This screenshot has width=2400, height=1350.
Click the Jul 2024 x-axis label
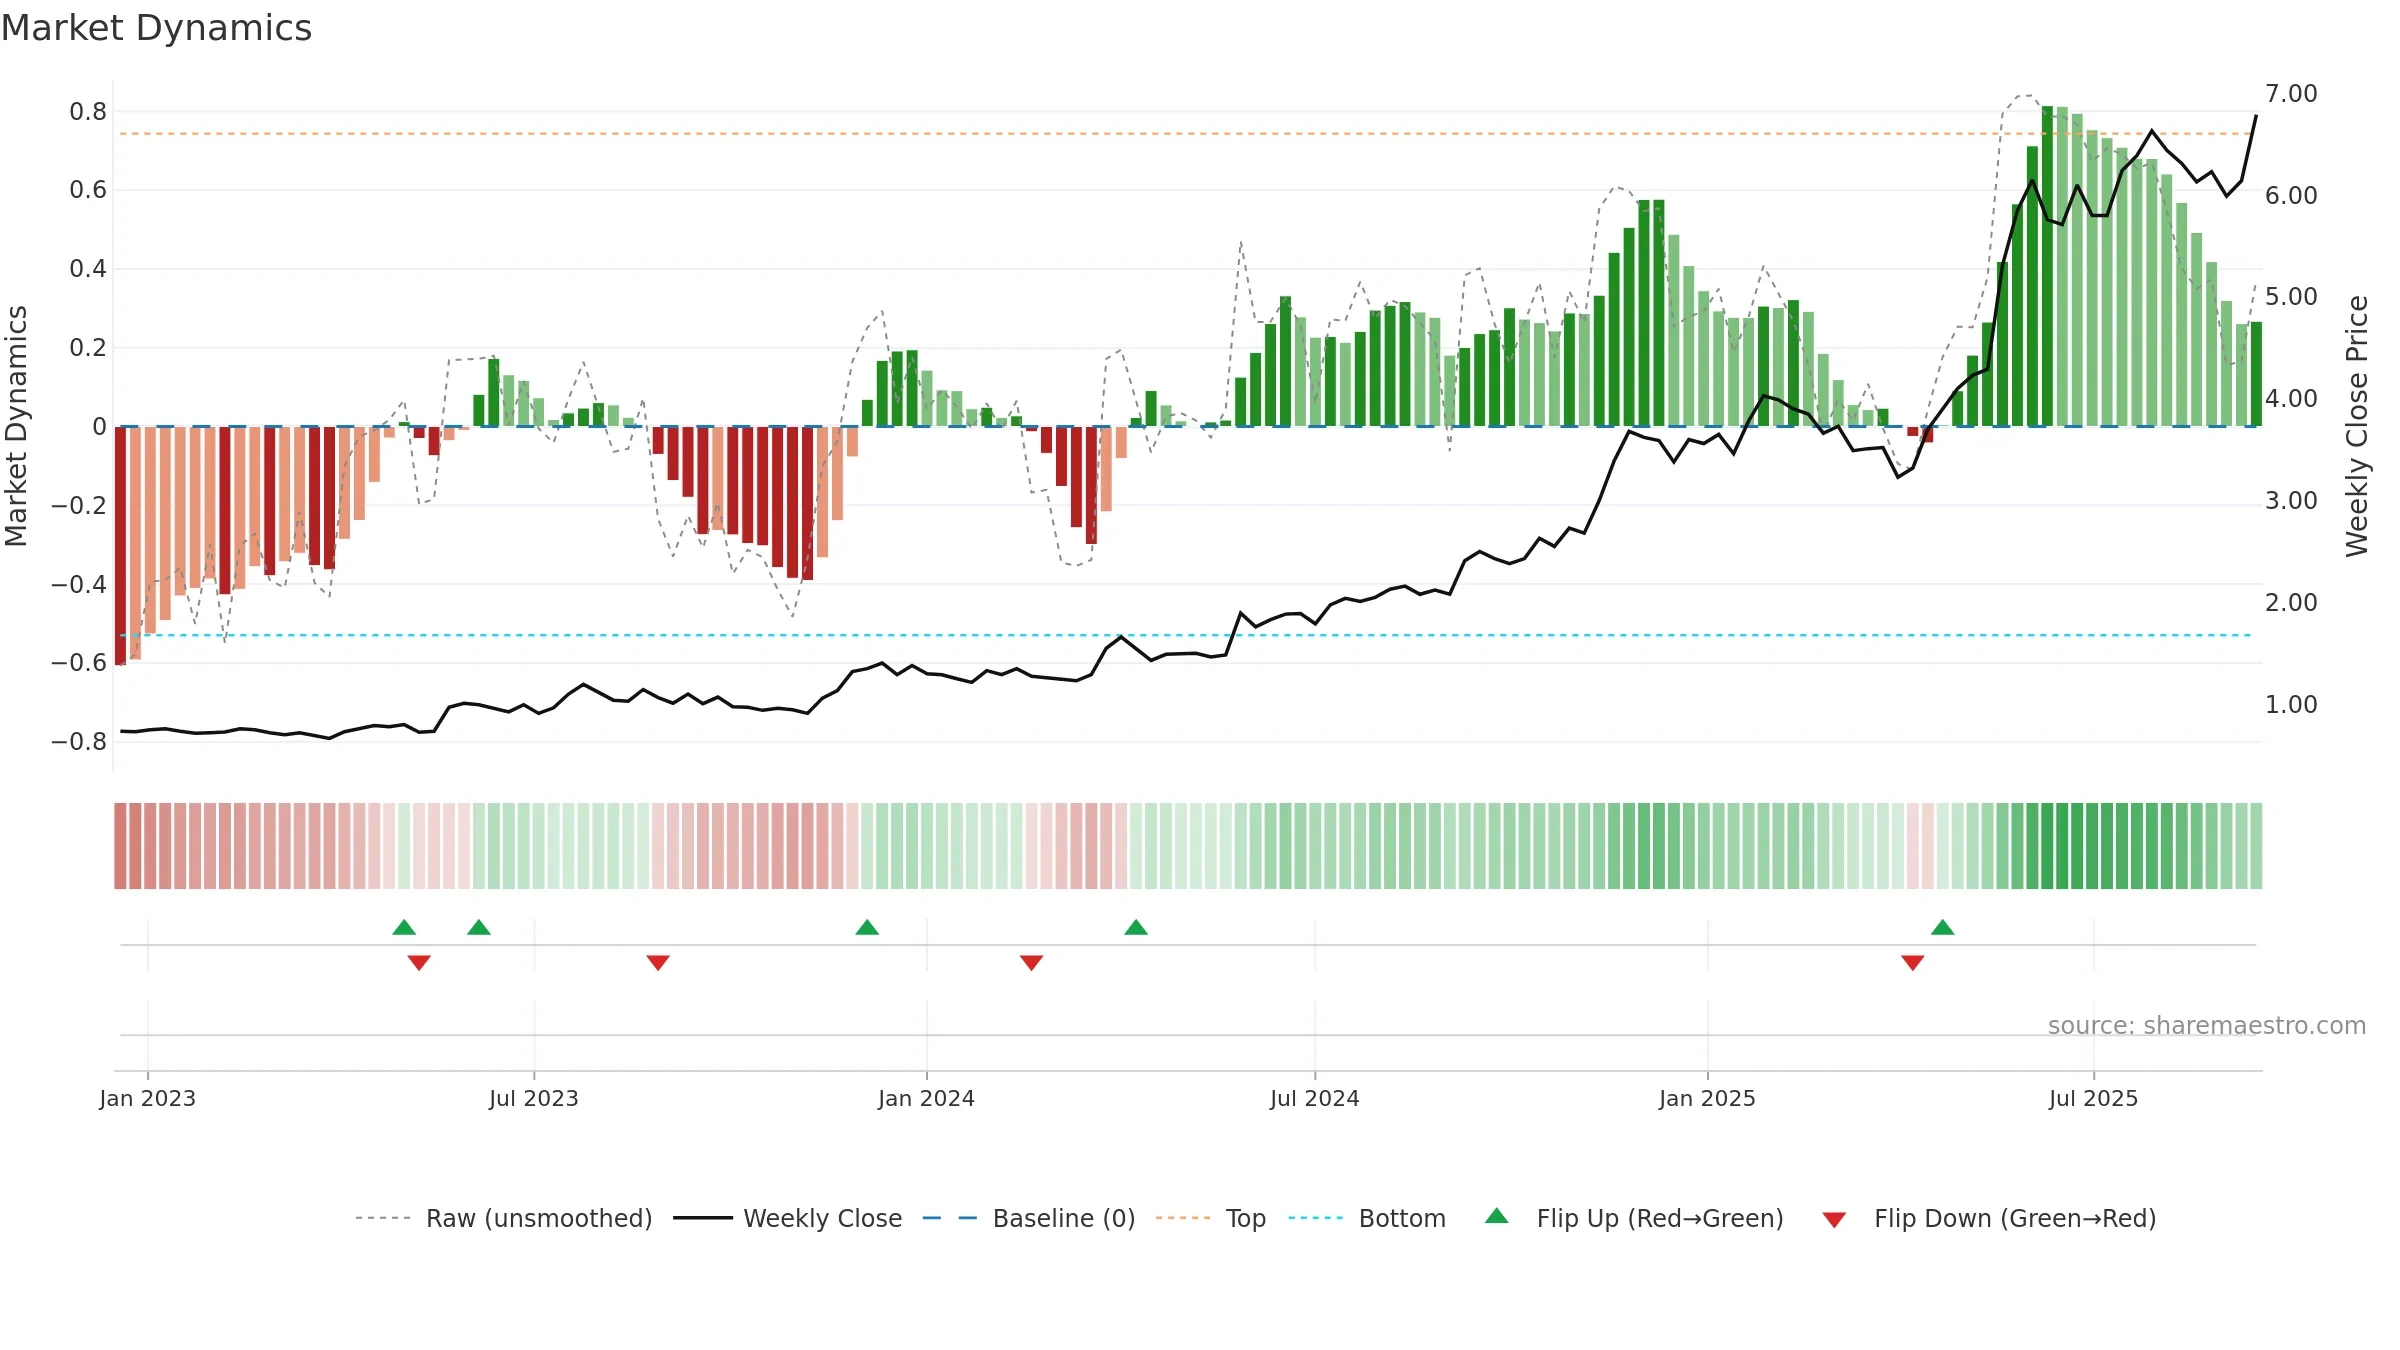(x=1315, y=1098)
